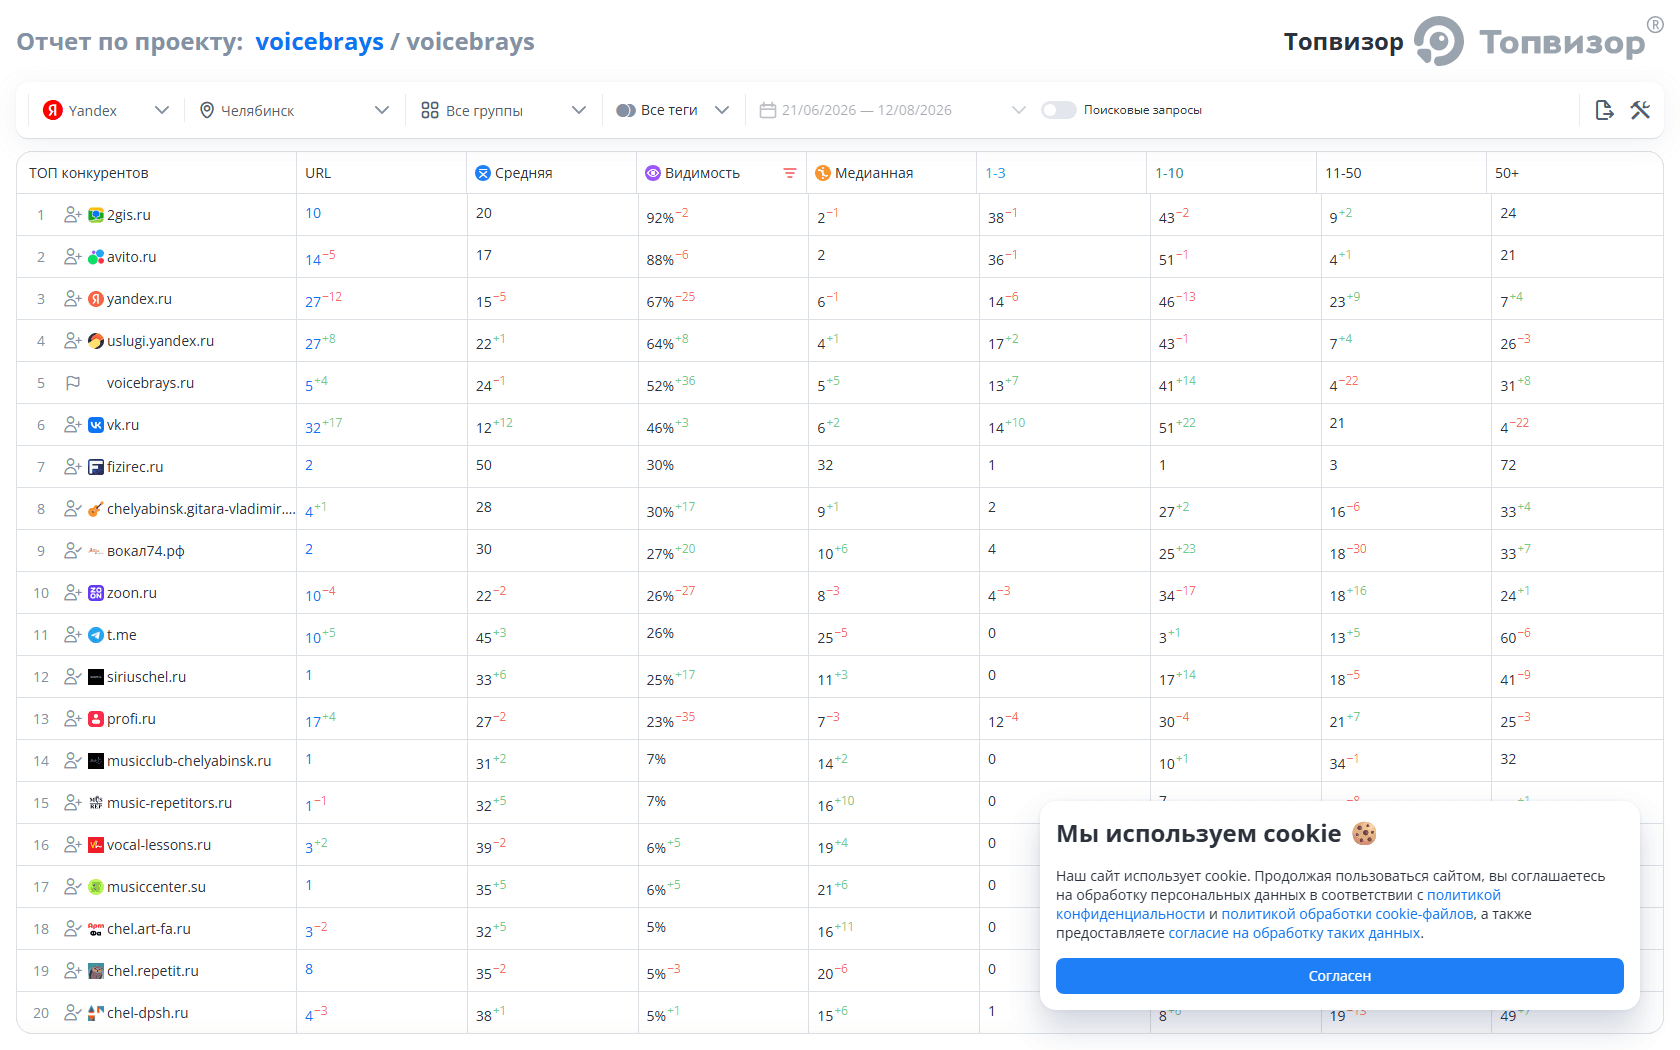Click the Топвизор brand name text in header

pyautogui.click(x=1343, y=42)
